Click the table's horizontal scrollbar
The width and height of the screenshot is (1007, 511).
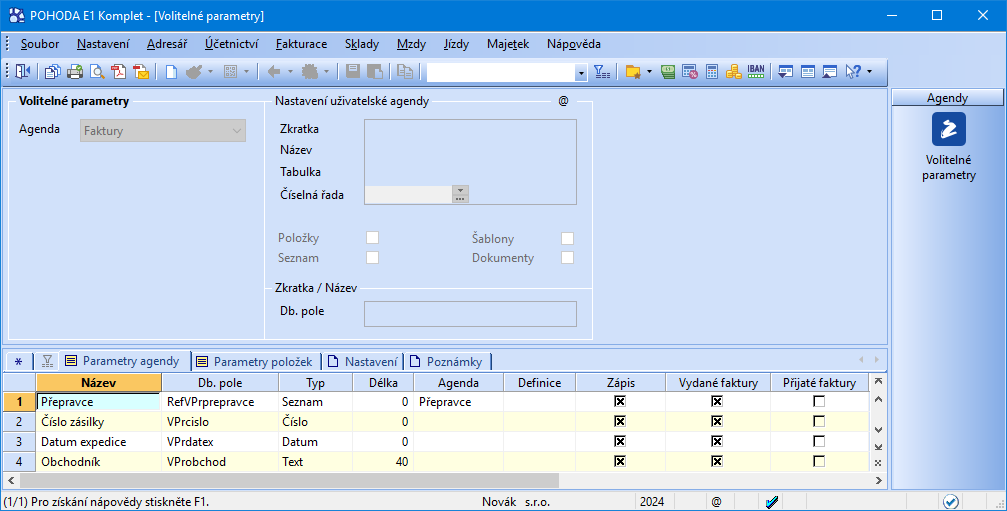440,481
